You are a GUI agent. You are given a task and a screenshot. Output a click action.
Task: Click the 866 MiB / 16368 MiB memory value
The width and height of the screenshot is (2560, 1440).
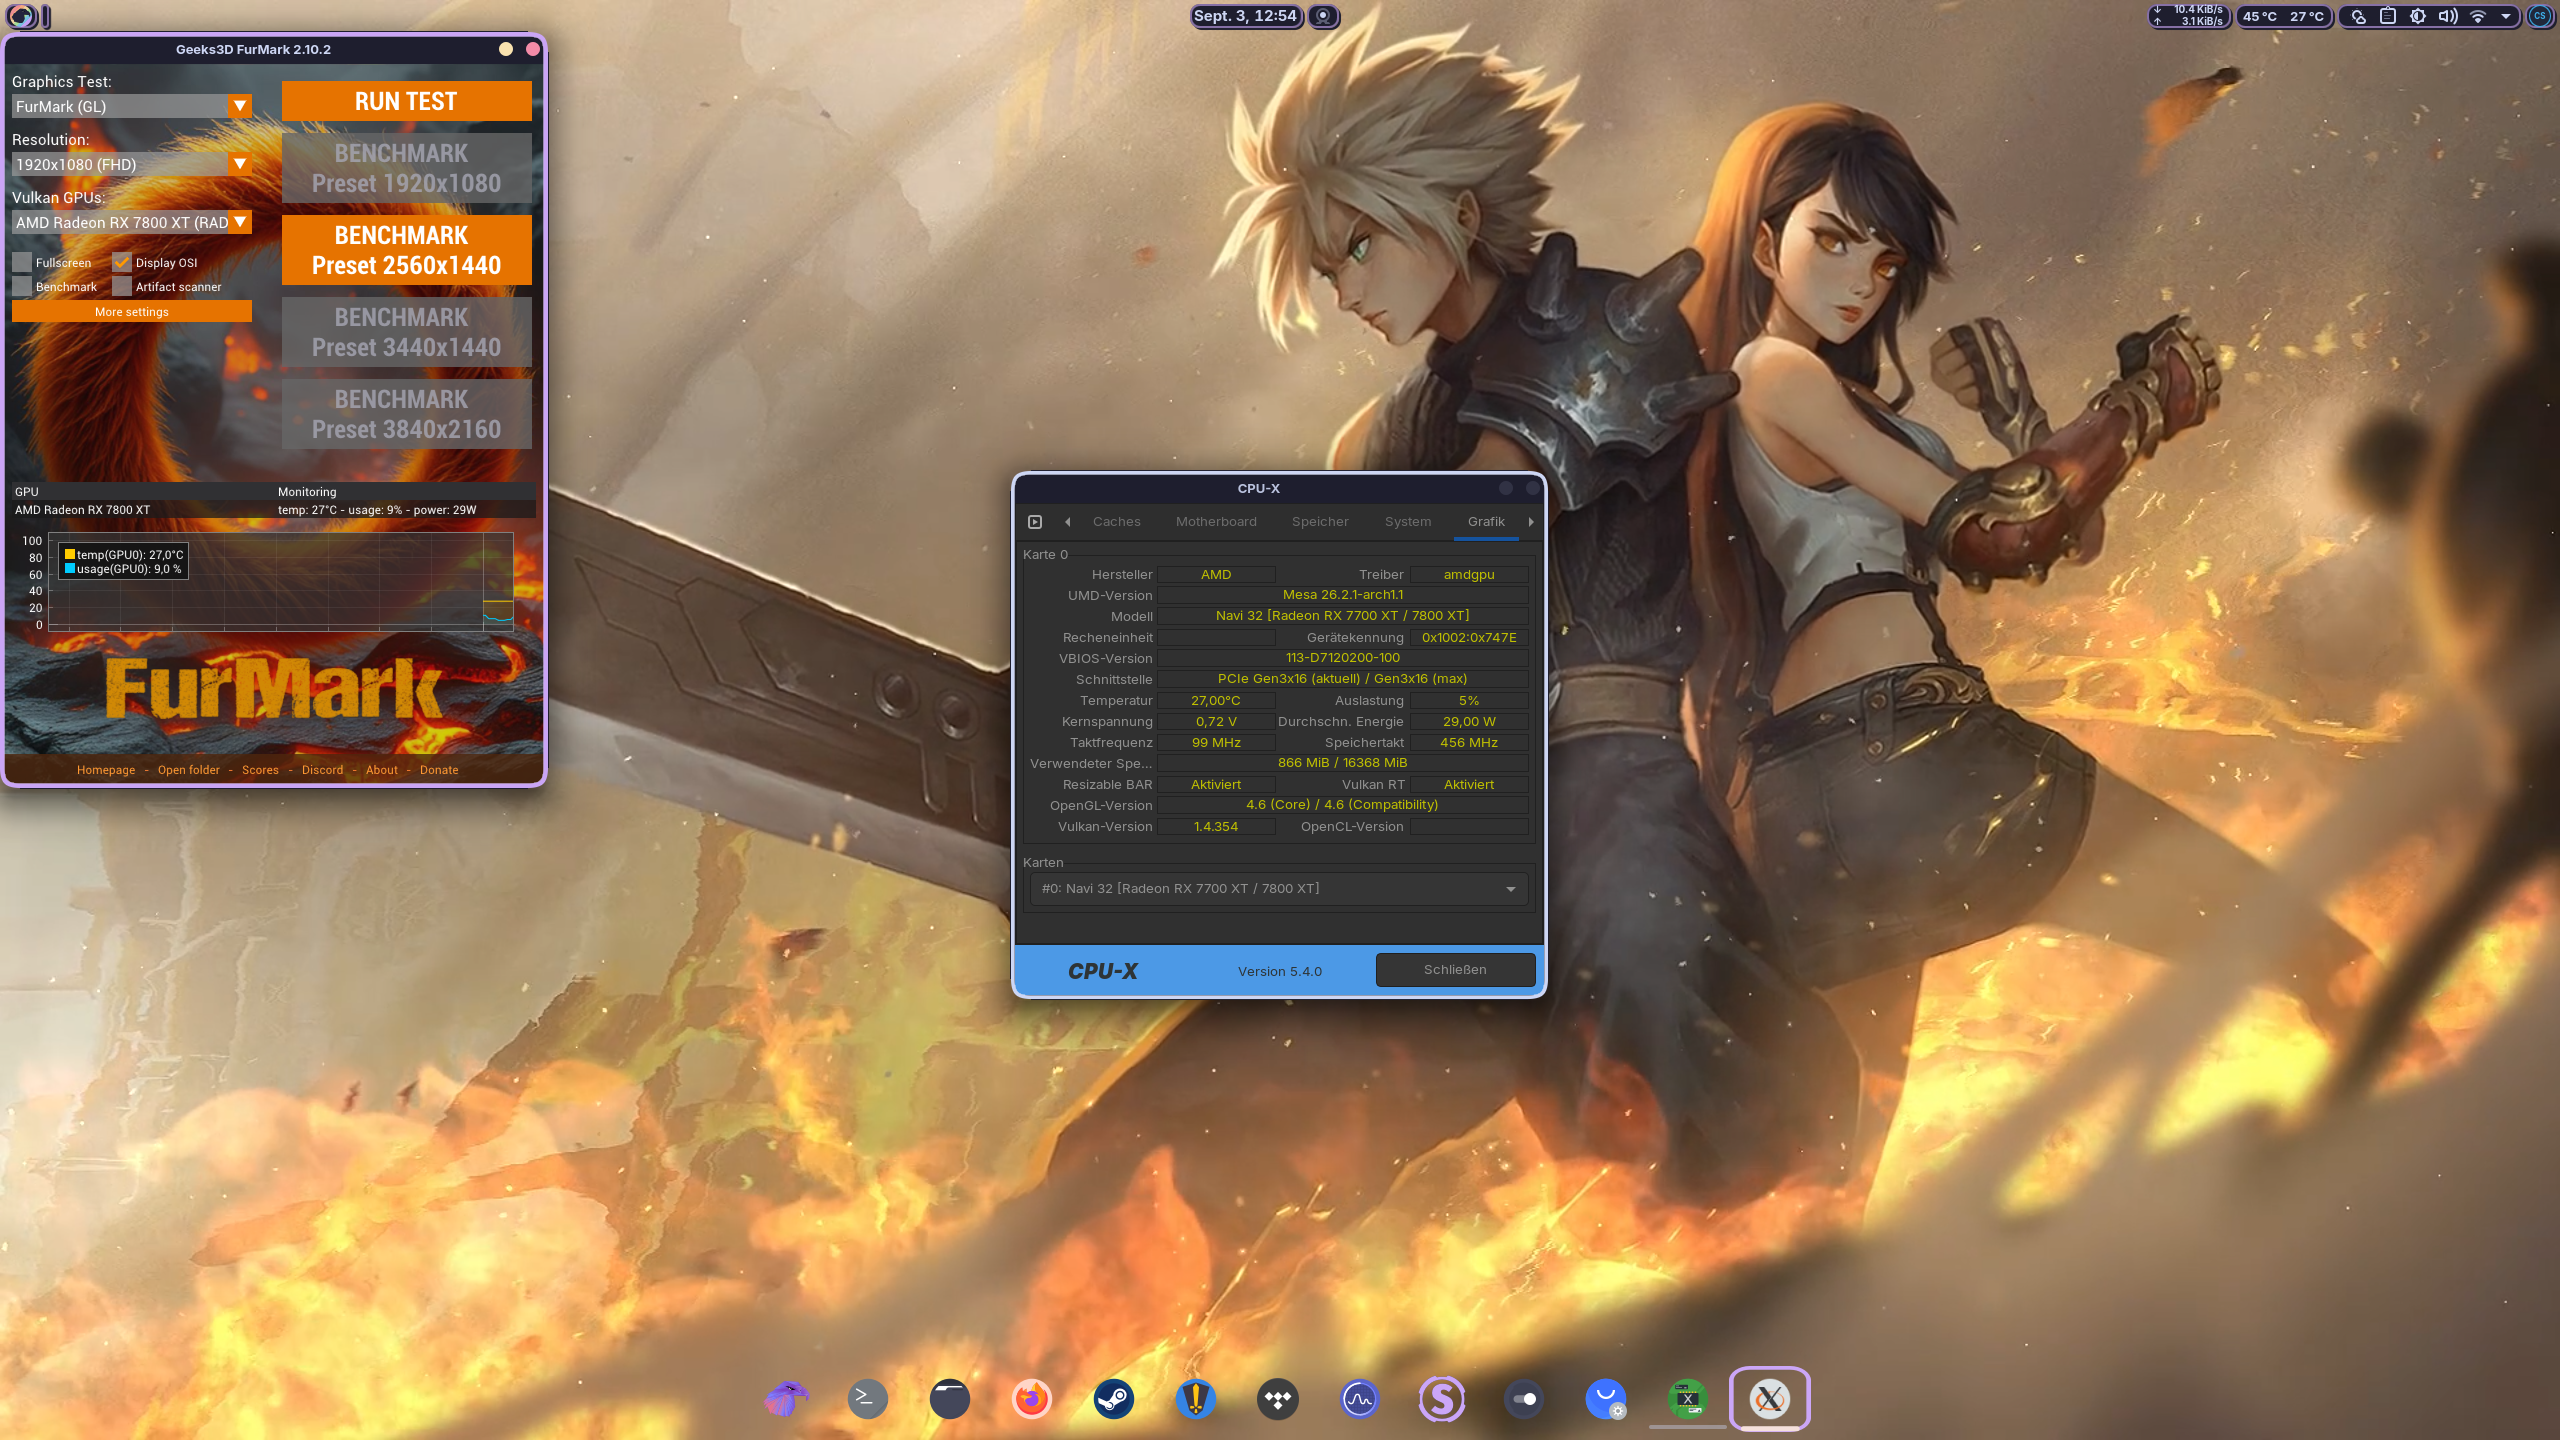pyautogui.click(x=1342, y=763)
